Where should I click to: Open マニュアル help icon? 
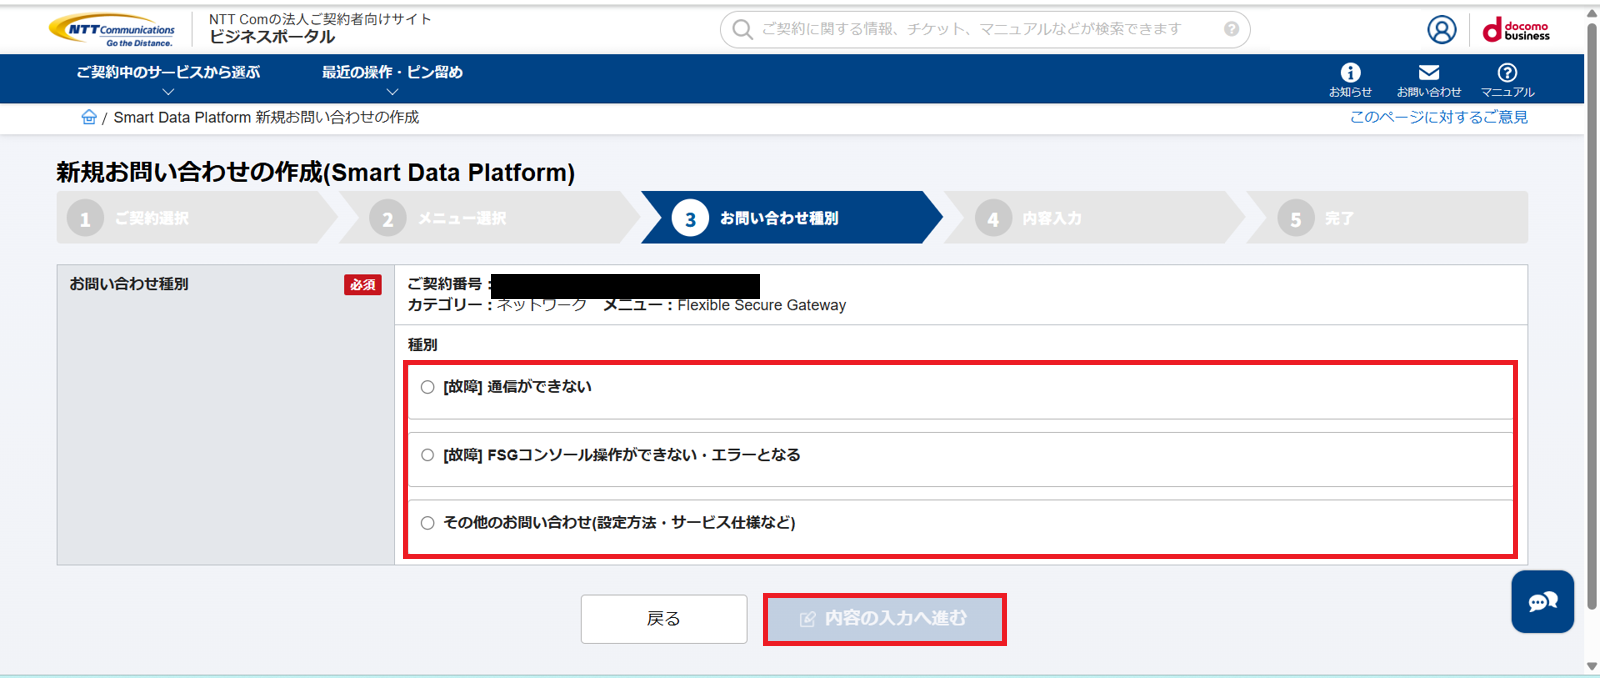[1507, 80]
